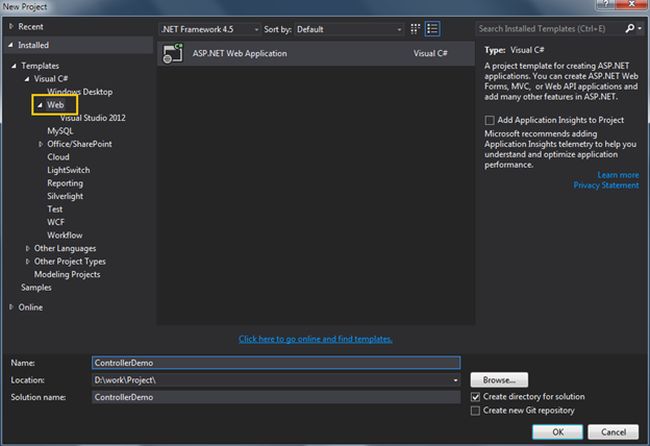Collapse the Templates tree node

[x=14, y=66]
